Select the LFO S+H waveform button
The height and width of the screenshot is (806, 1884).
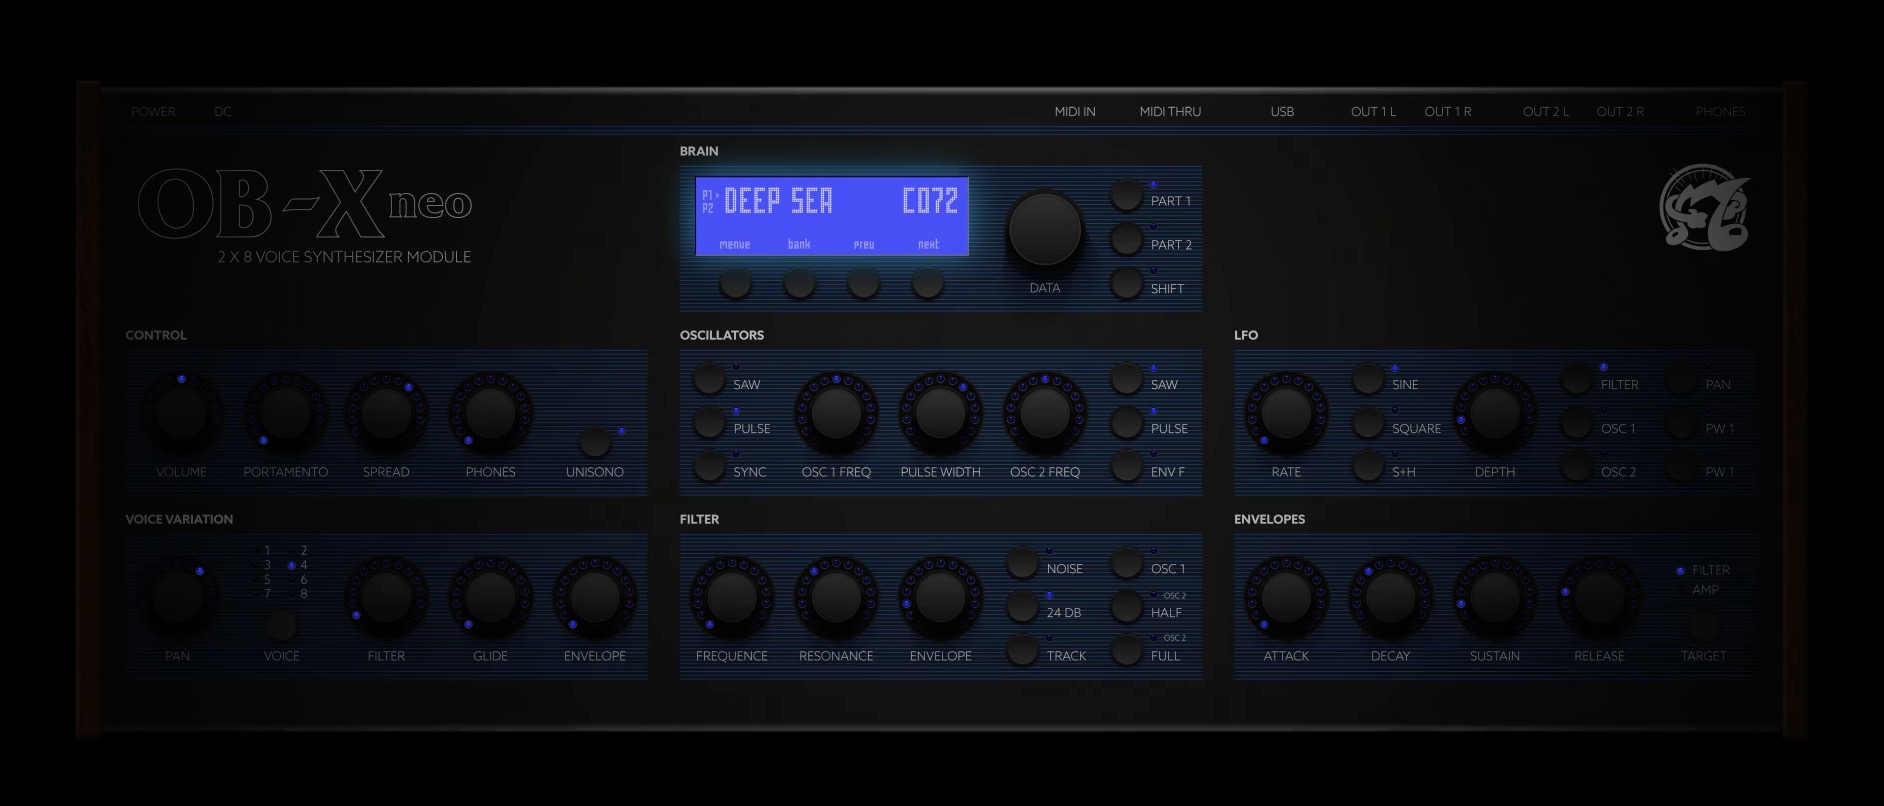coord(1367,467)
